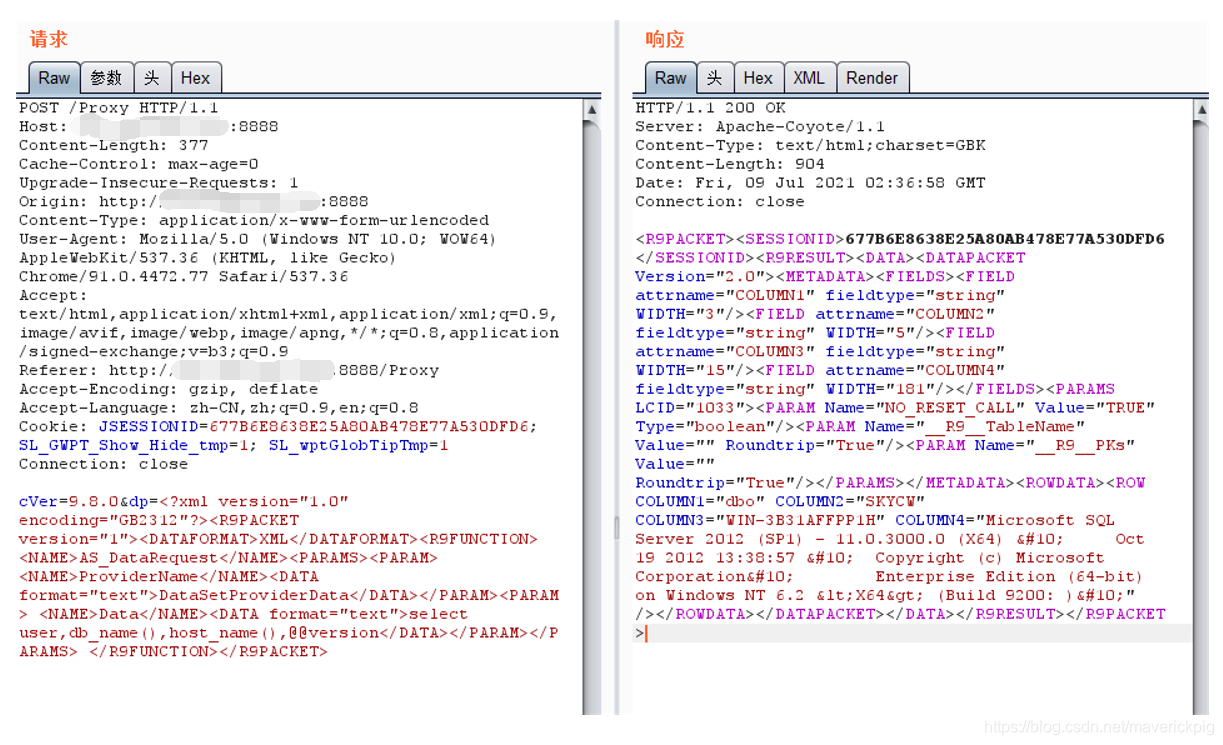Click the 'Content-Length: 904' response header
Screen dimensions: 1223x745
(x=730, y=164)
